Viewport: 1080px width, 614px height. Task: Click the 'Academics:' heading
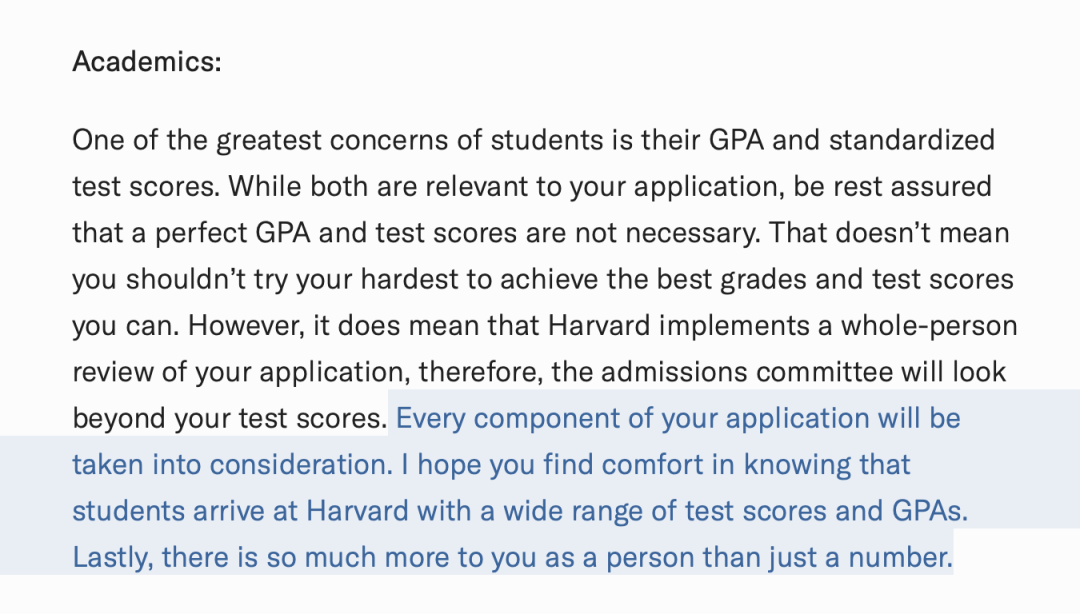147,62
